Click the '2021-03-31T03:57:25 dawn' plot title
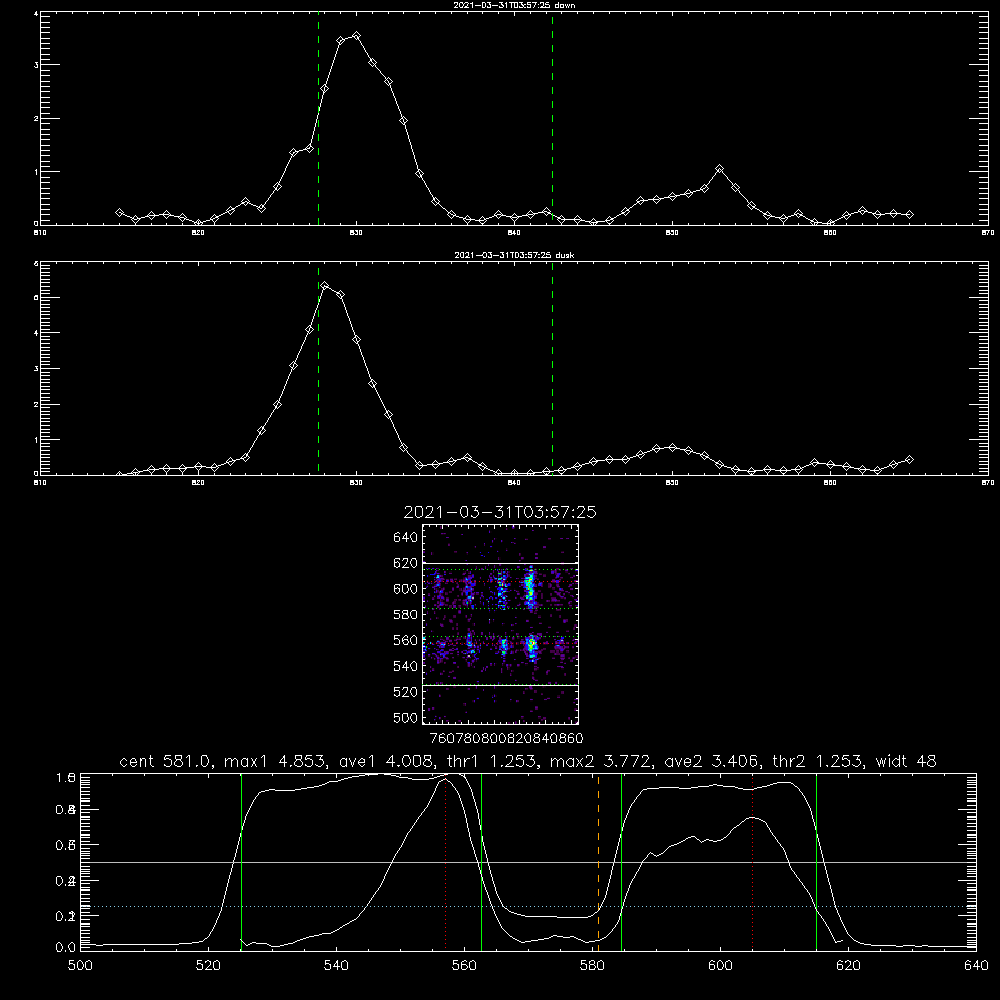Screen dimensions: 1000x1000 514,5
